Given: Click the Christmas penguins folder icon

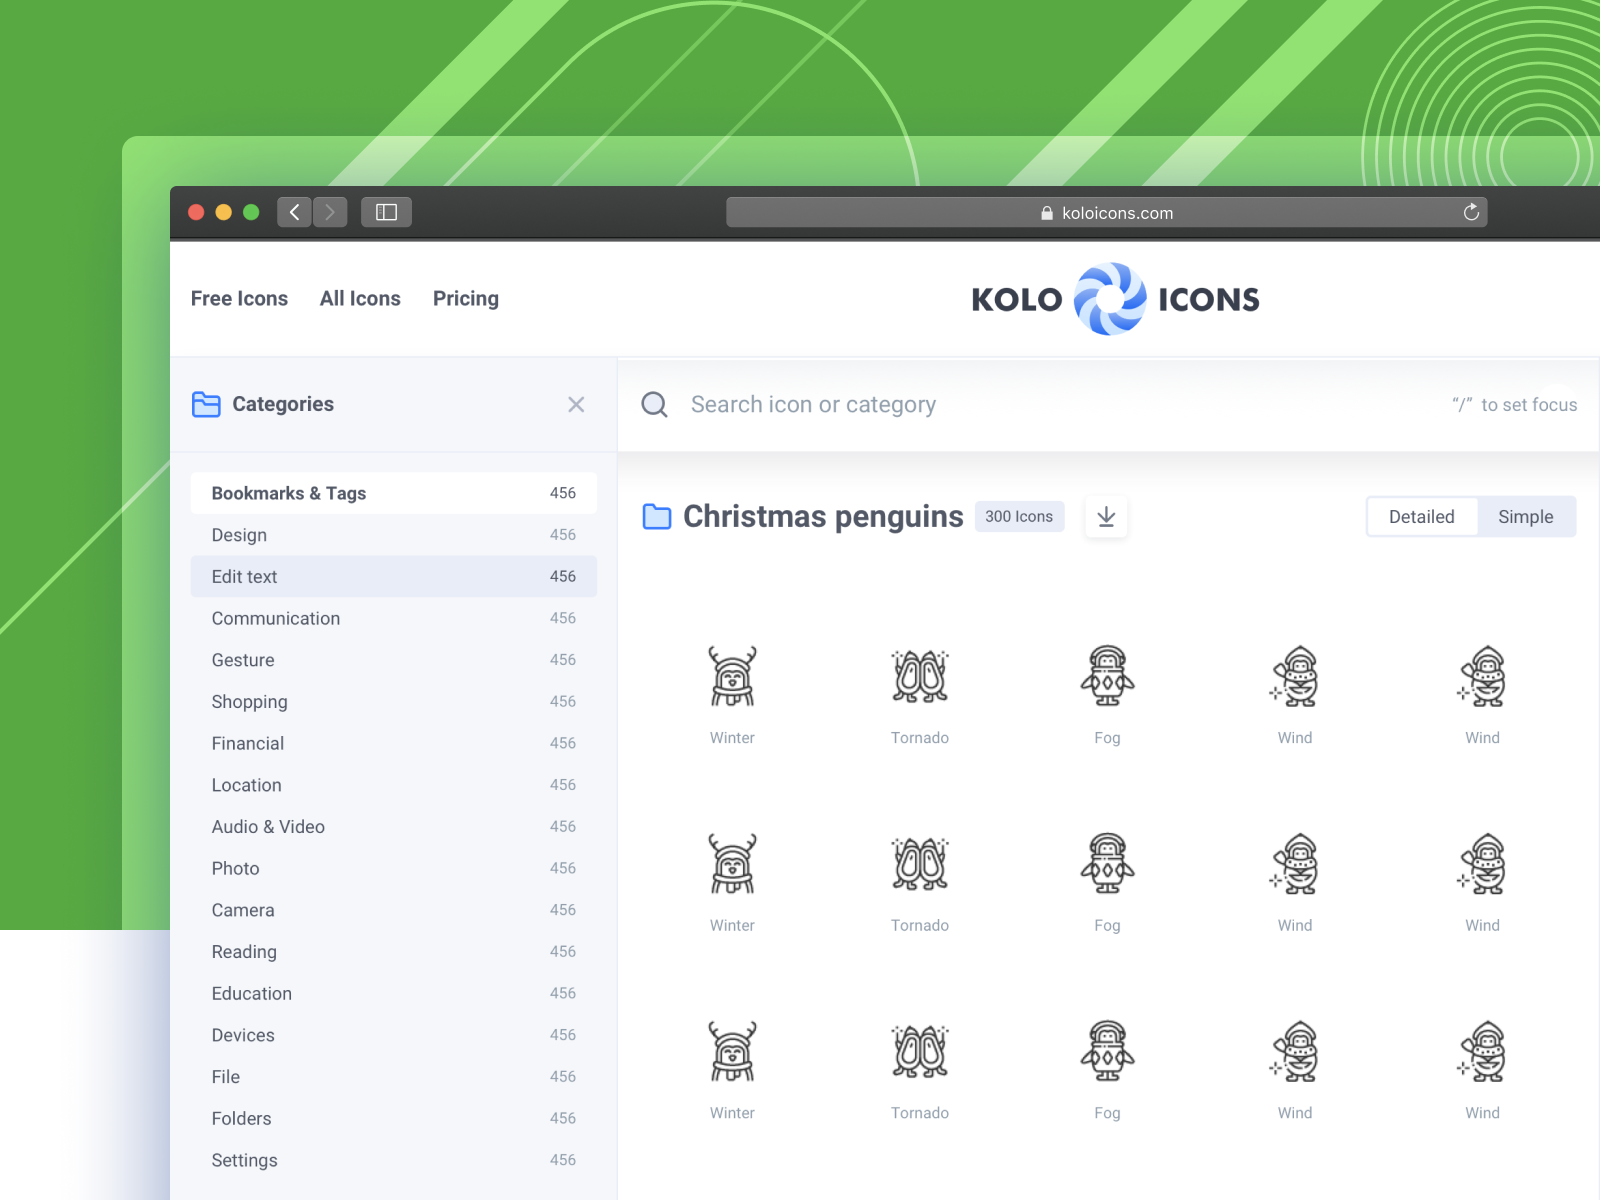Looking at the screenshot, I should [657, 517].
